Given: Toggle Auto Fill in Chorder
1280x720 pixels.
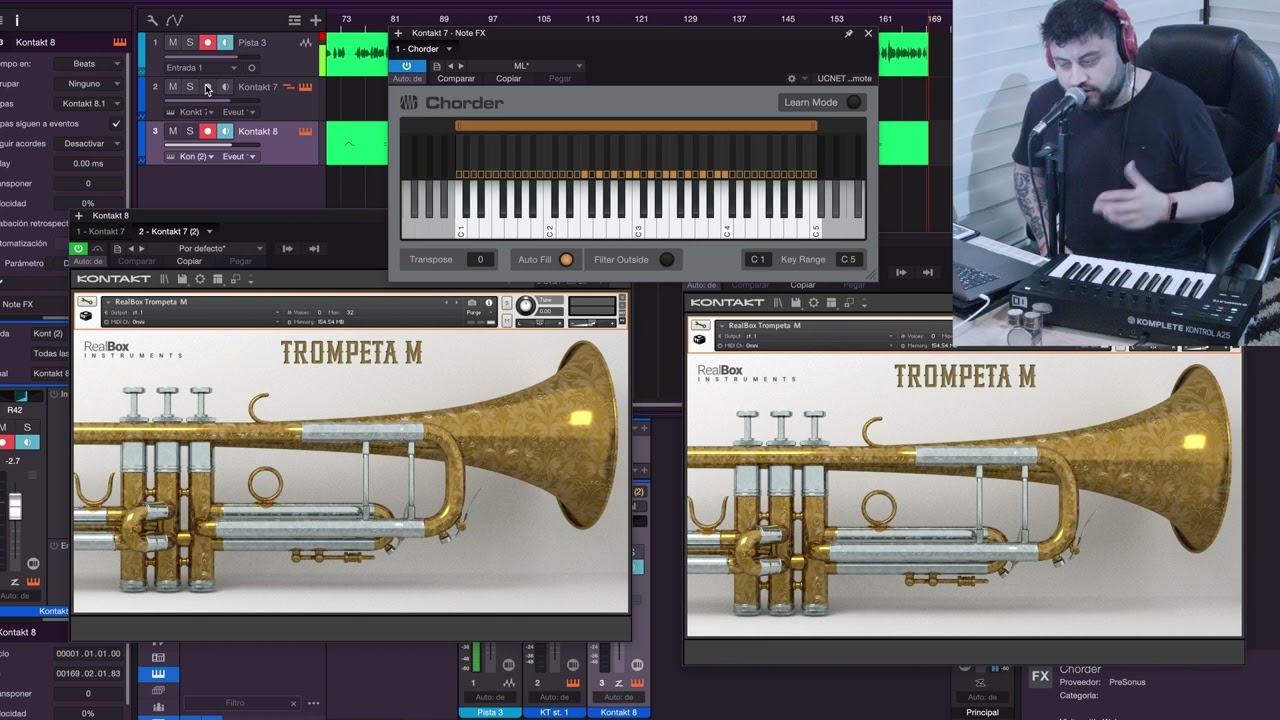Looking at the screenshot, I should 566,260.
